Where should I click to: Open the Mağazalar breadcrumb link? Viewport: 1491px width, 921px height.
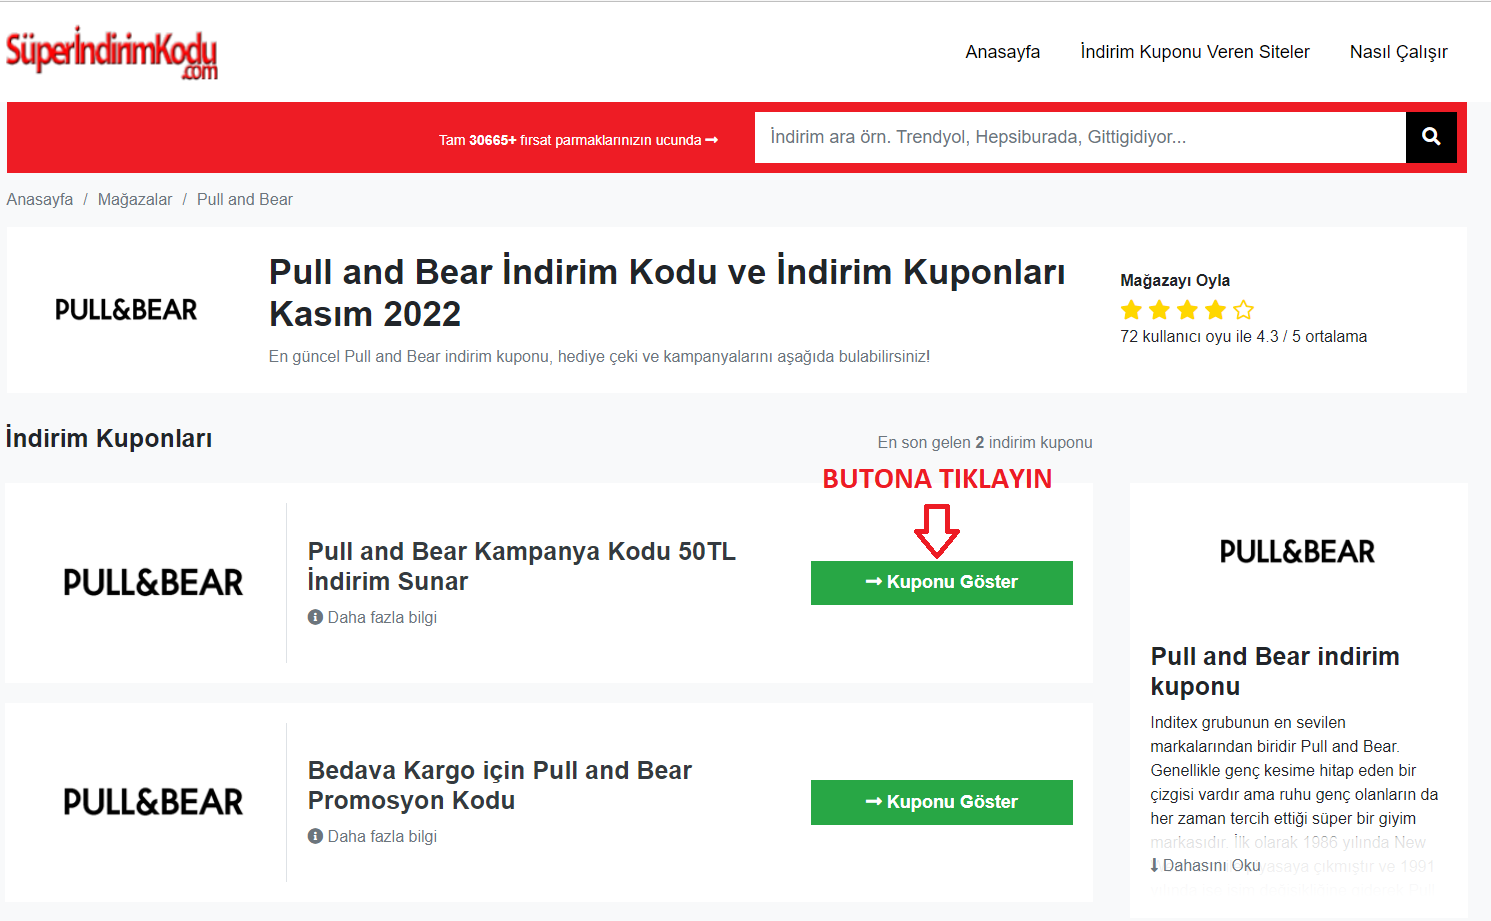135,199
